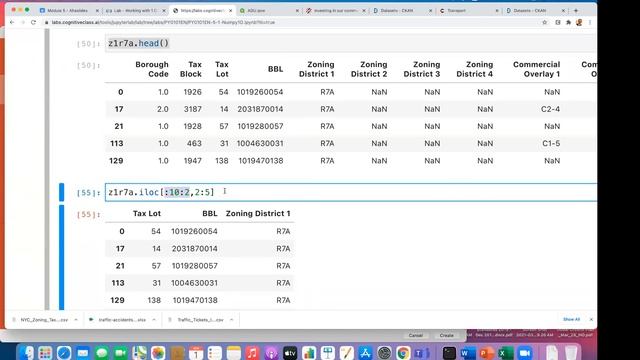Image resolution: width=640 pixels, height=360 pixels.
Task: Open Launchpad in the Dock
Action: pyautogui.click(x=45, y=353)
